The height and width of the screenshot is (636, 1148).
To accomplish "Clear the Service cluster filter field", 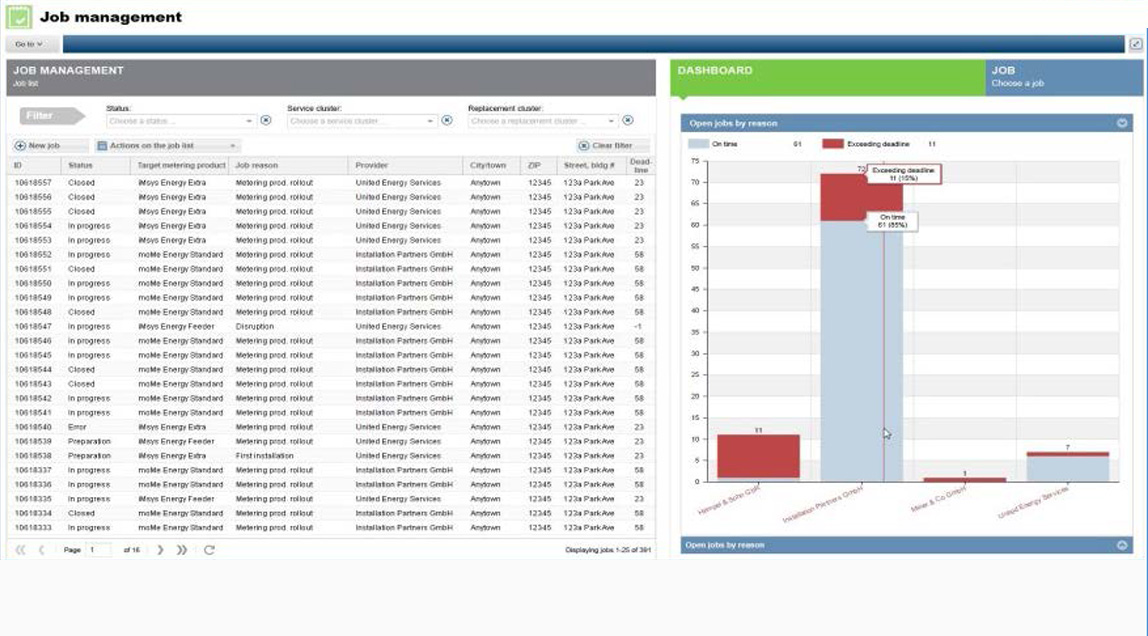I will pos(448,119).
